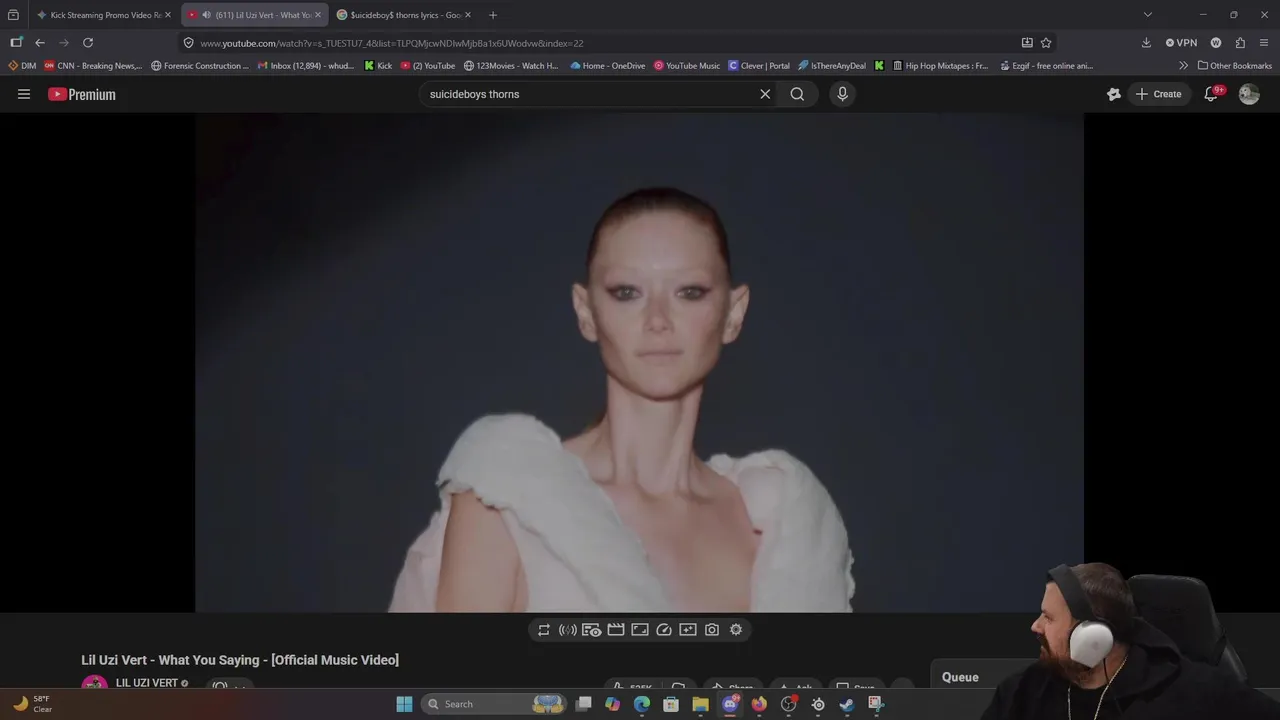Open the Hip Hop Mixtapes bookmark
The height and width of the screenshot is (720, 1280).
point(940,66)
